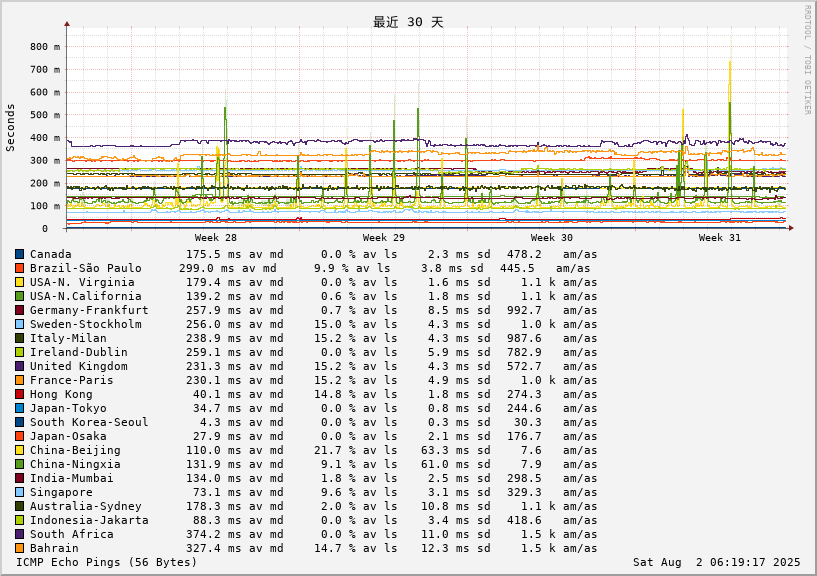Click the "Seconds" y-axis title
817x576 pixels.
pos(10,128)
